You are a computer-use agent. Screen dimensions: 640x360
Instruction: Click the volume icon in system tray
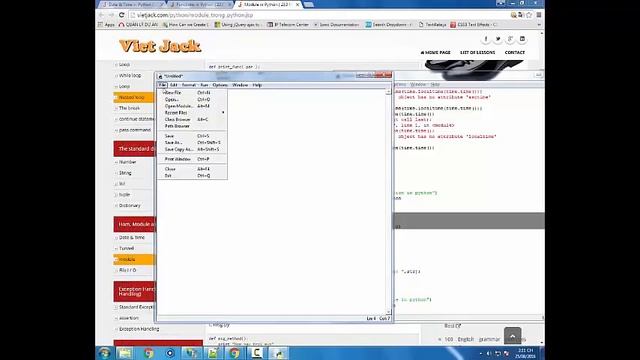[x=489, y=353]
